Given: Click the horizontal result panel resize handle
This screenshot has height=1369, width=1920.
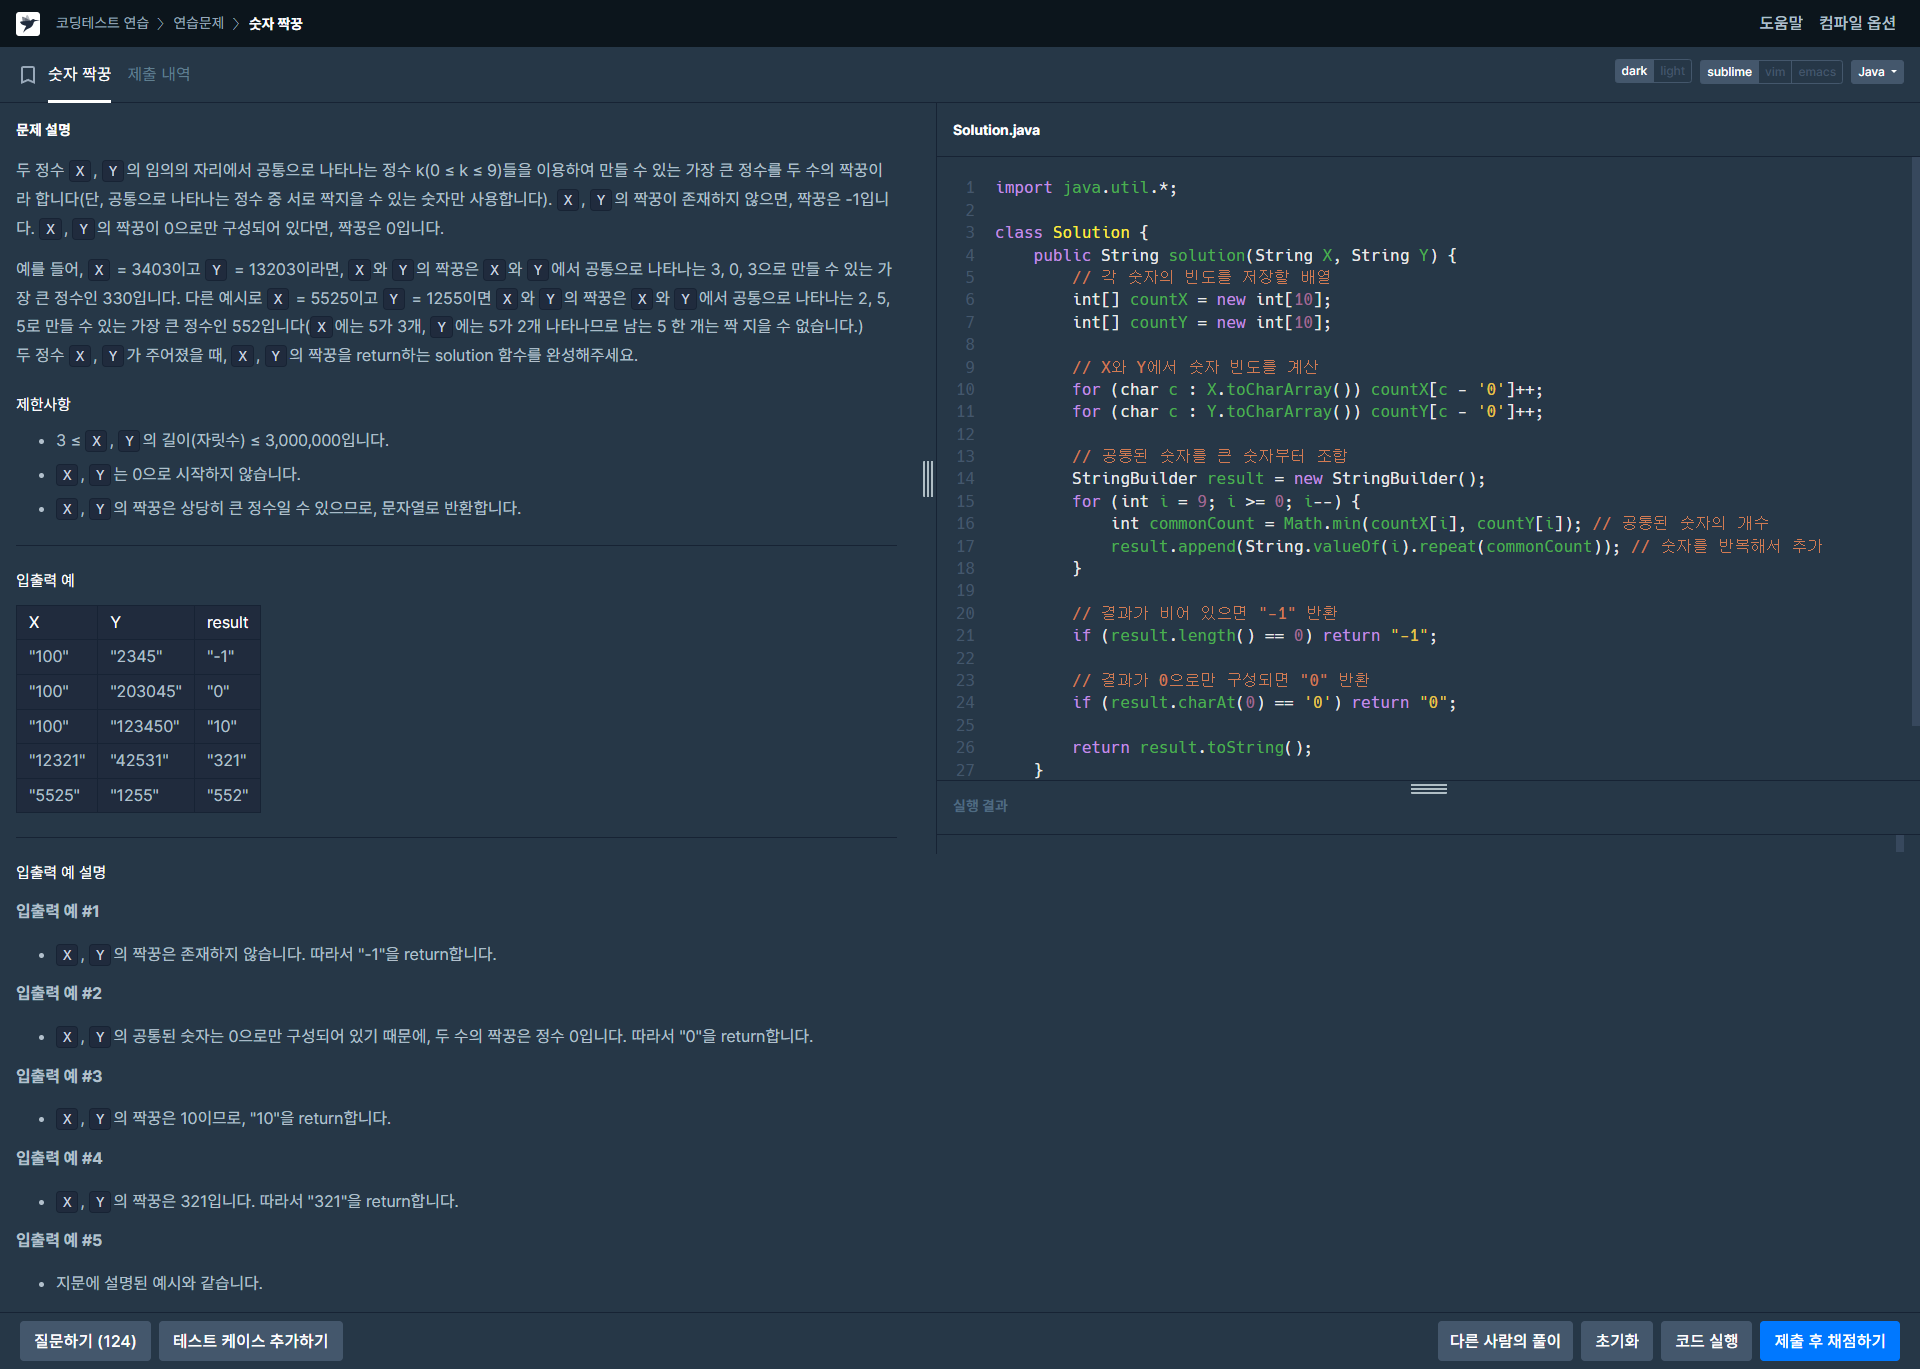Looking at the screenshot, I should click(x=1428, y=789).
